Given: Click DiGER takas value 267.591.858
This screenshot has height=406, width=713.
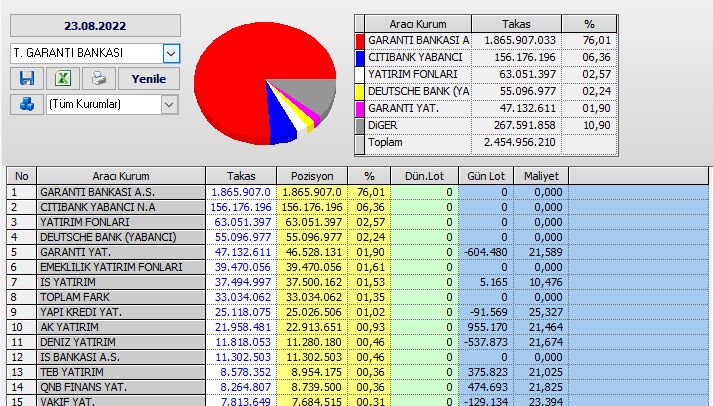Looking at the screenshot, I should (x=525, y=125).
